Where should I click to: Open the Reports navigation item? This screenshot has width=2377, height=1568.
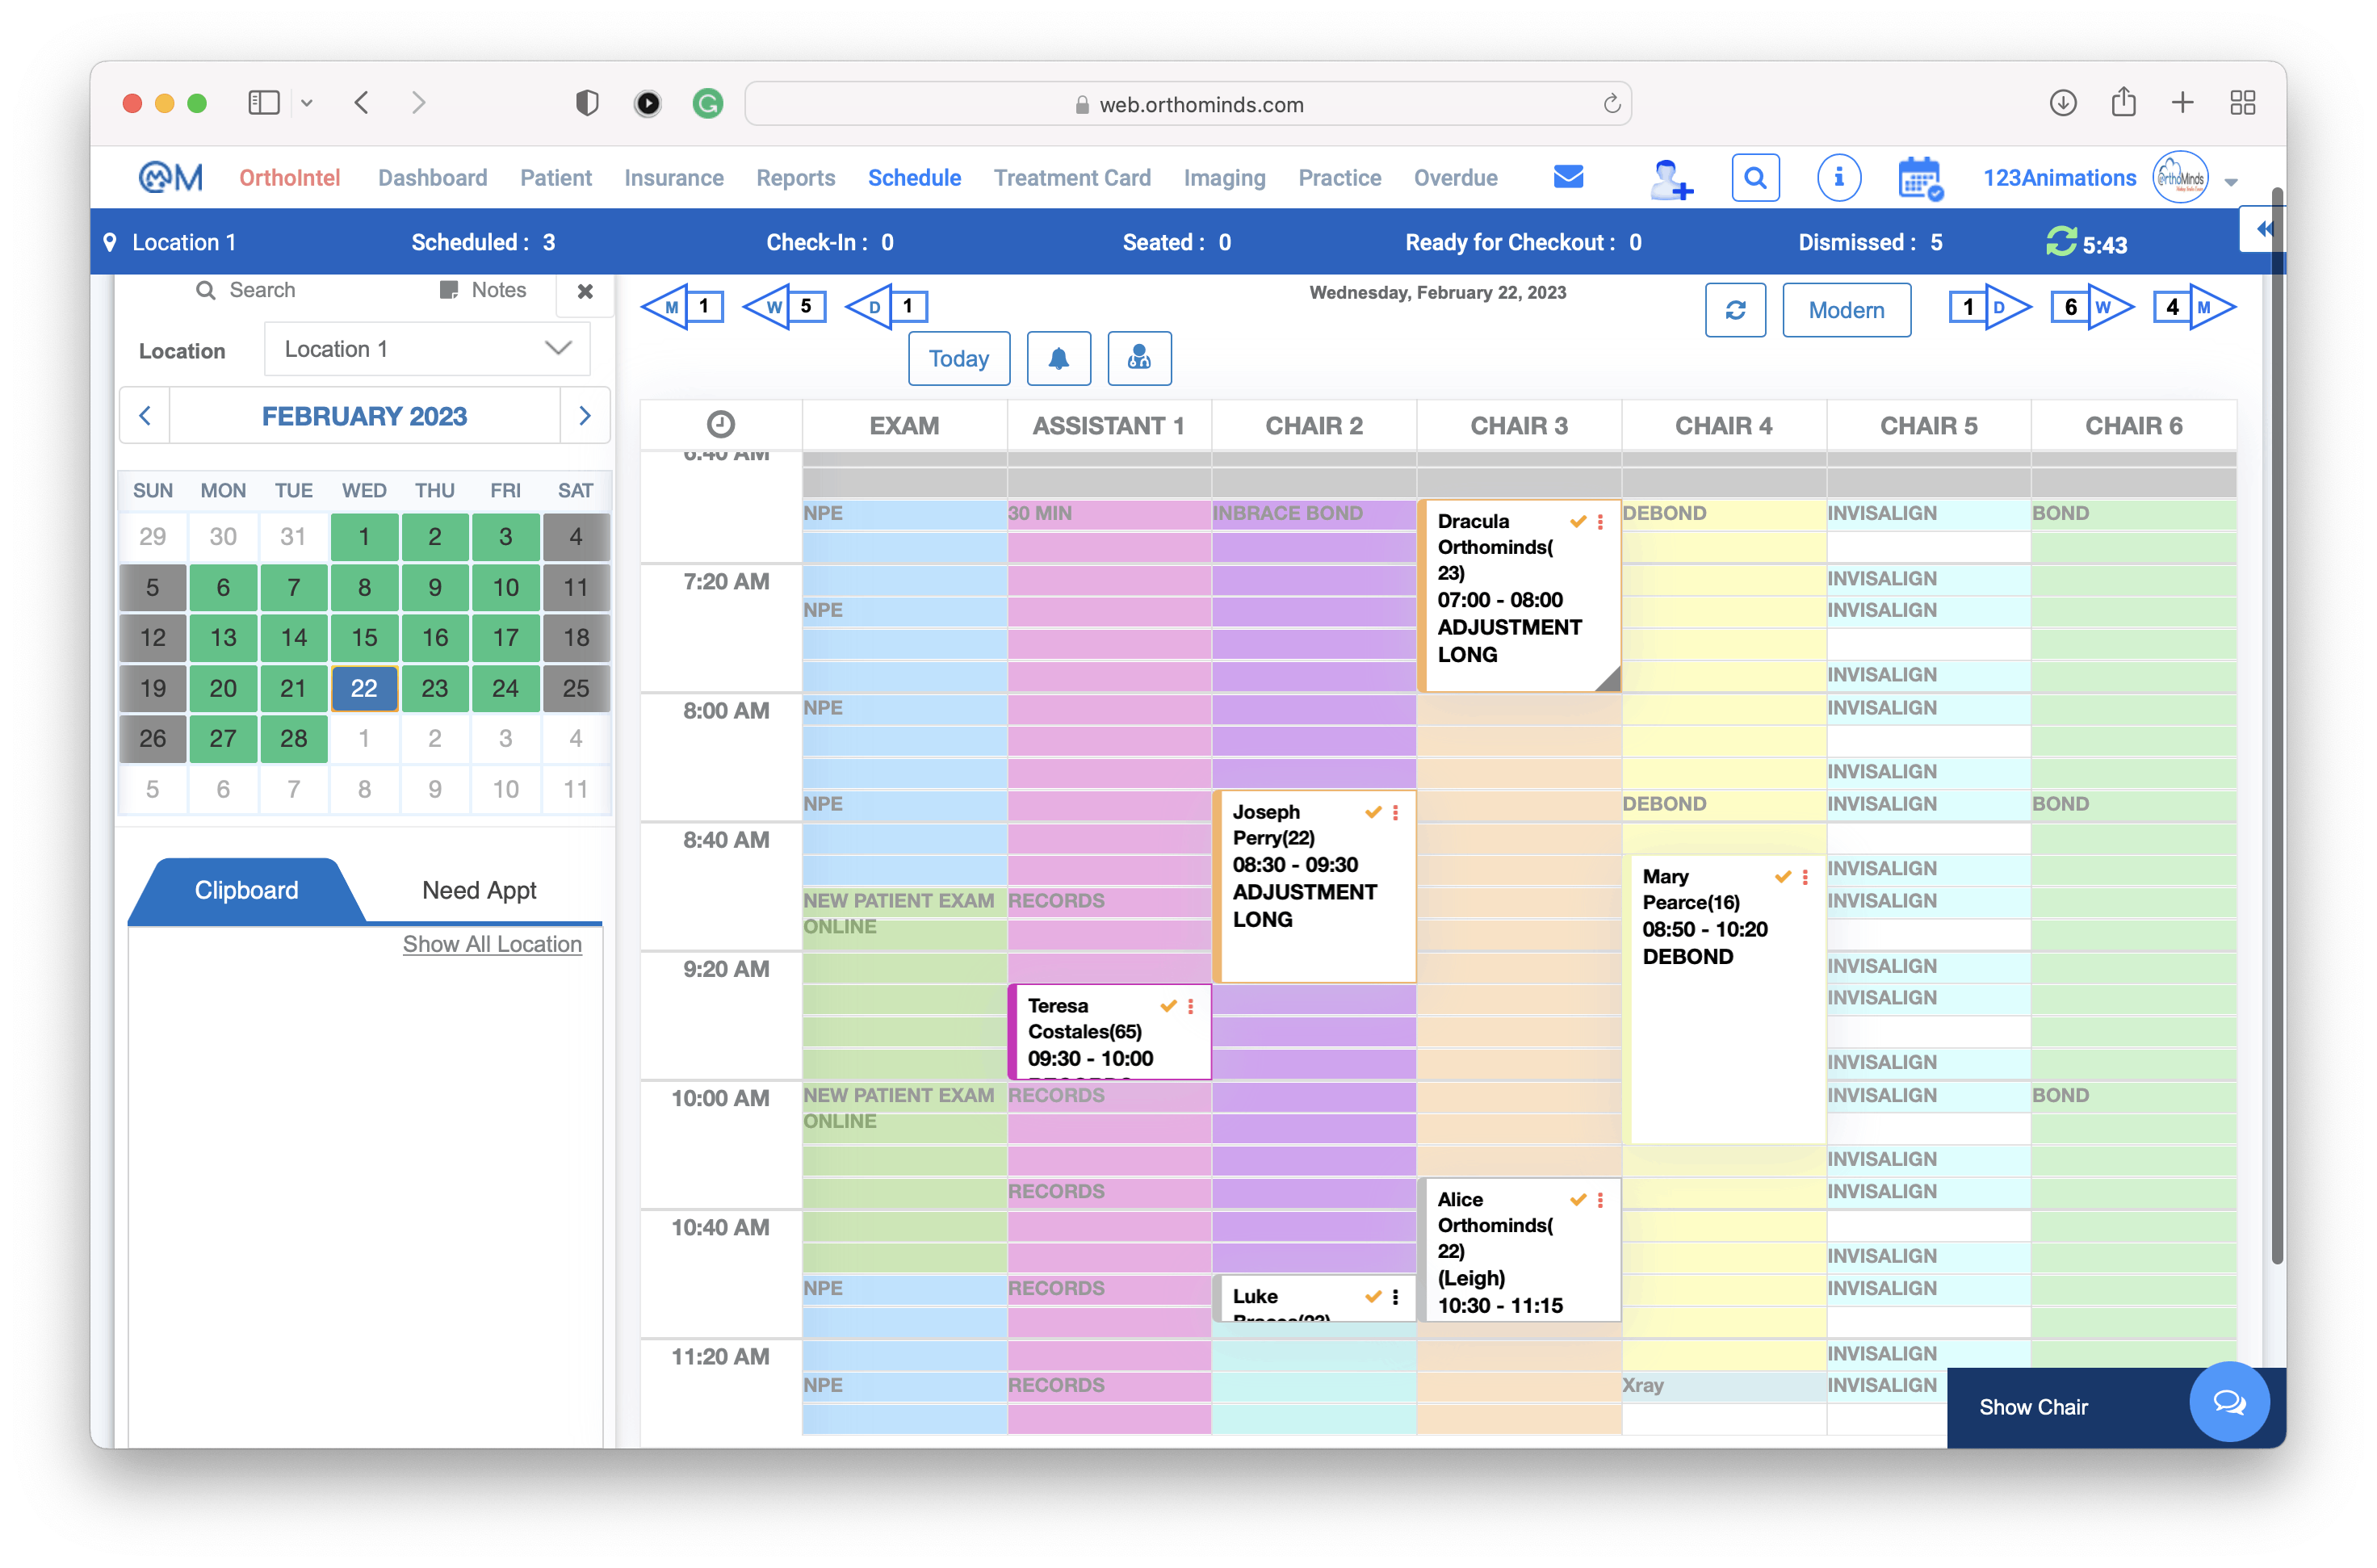click(795, 177)
